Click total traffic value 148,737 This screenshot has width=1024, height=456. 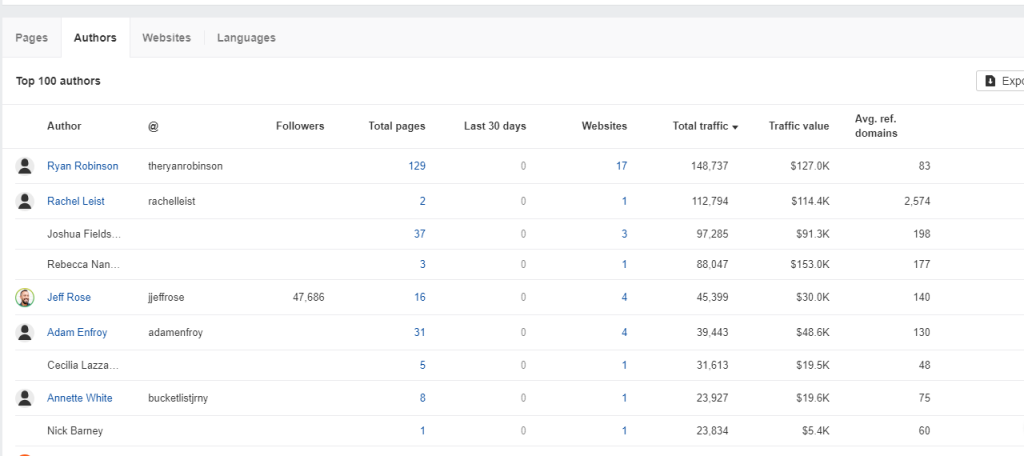point(709,166)
